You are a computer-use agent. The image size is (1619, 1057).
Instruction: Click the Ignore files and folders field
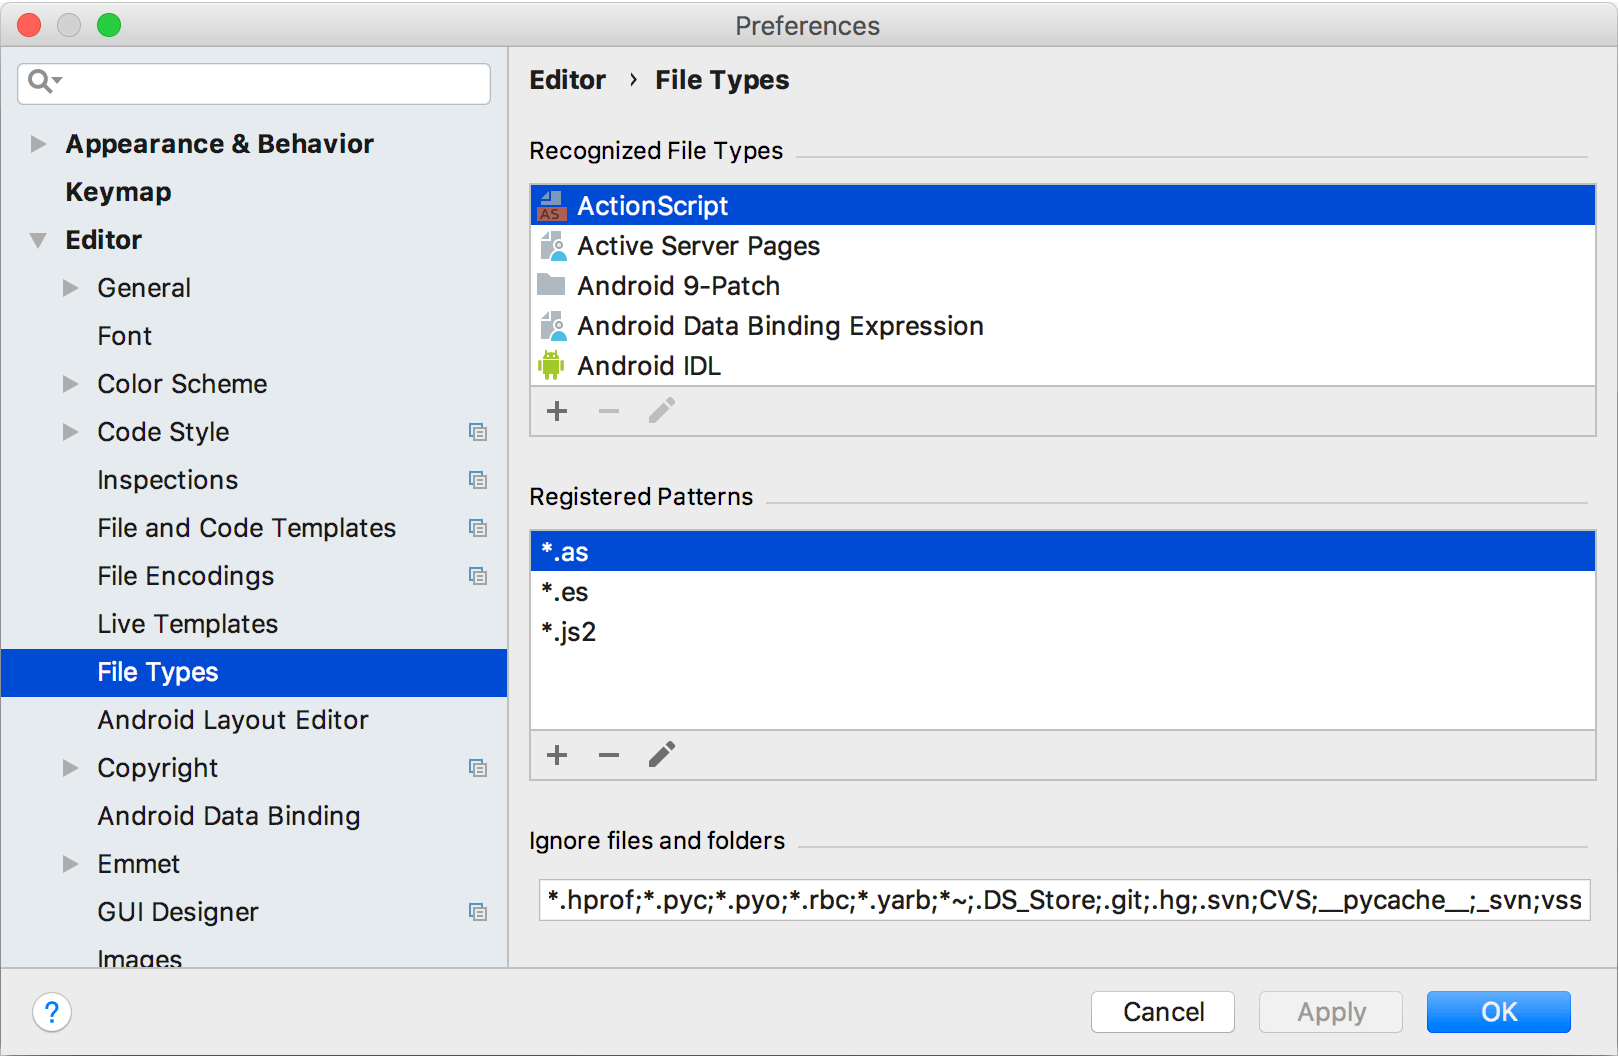coord(1064,900)
